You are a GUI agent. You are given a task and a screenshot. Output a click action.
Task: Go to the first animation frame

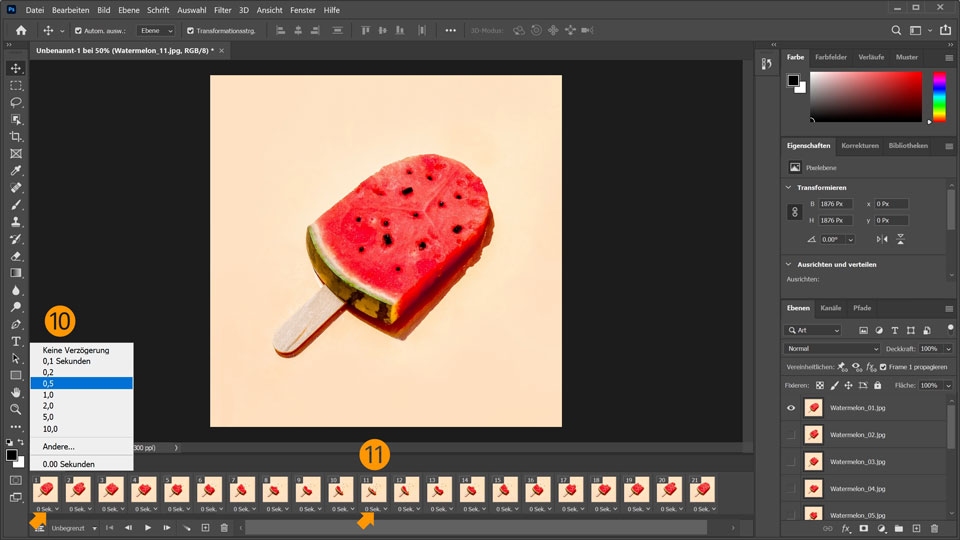110,528
